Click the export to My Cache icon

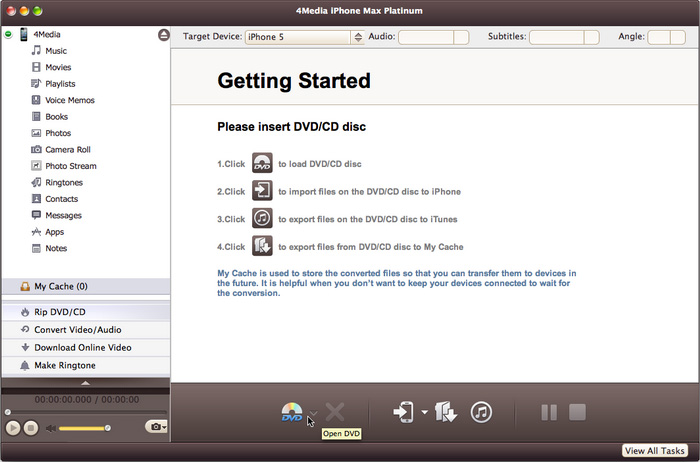coord(447,412)
